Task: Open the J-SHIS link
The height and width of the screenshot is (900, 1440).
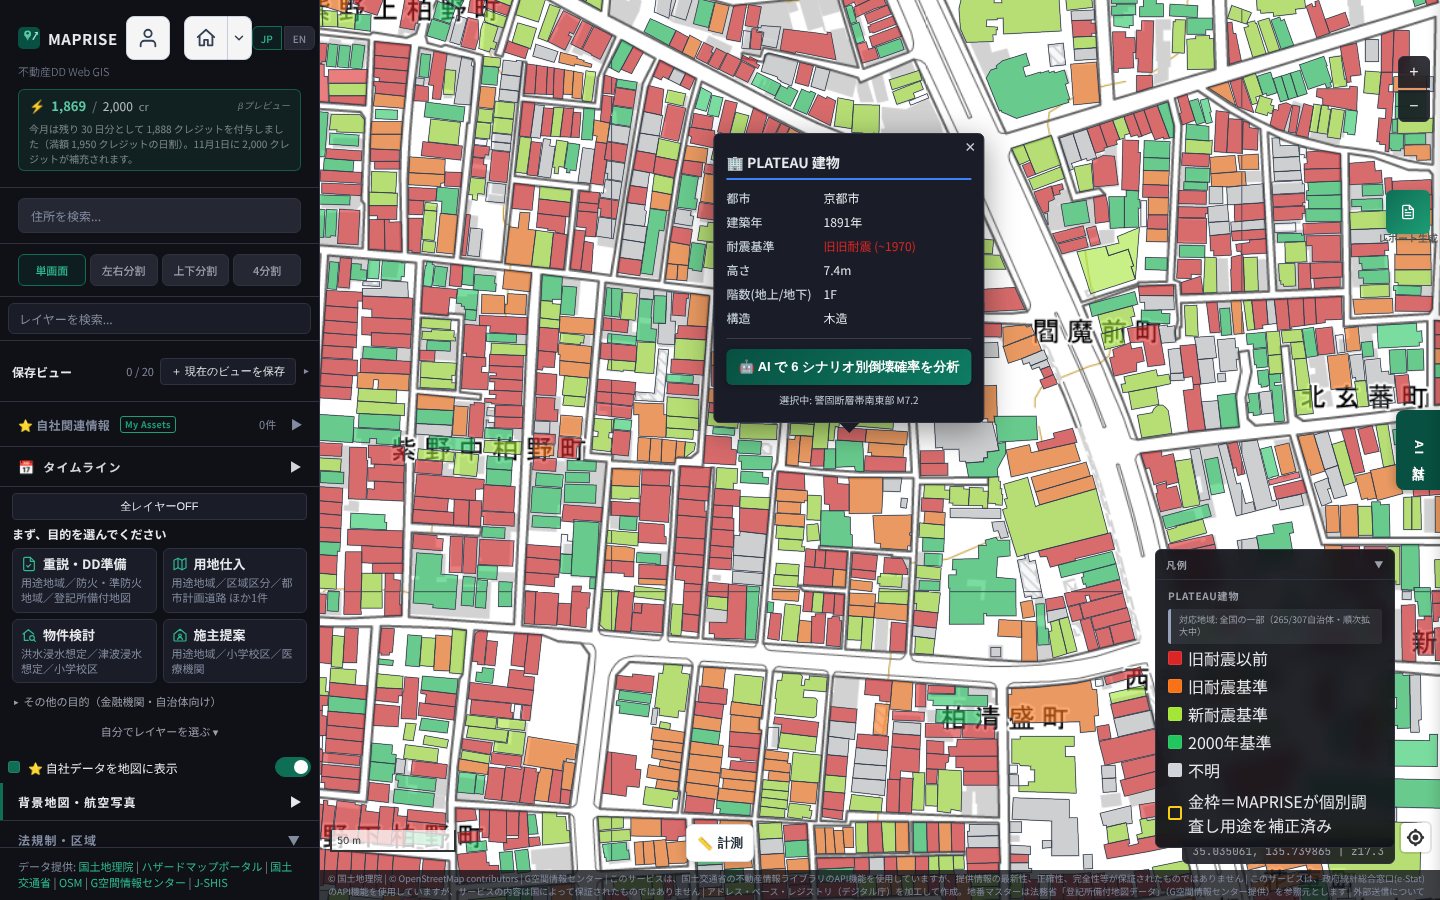Action: [x=211, y=883]
